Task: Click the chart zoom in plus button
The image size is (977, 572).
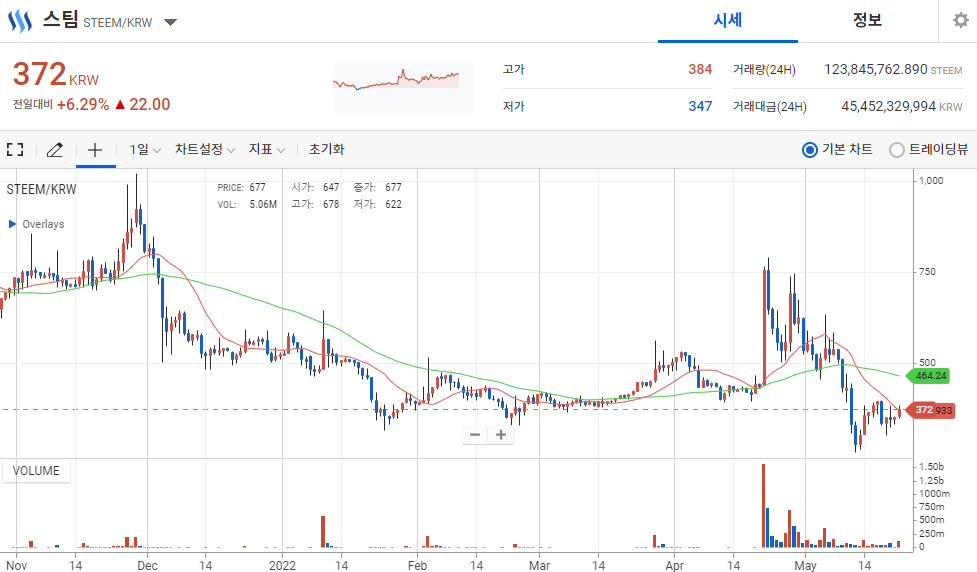Action: (500, 435)
